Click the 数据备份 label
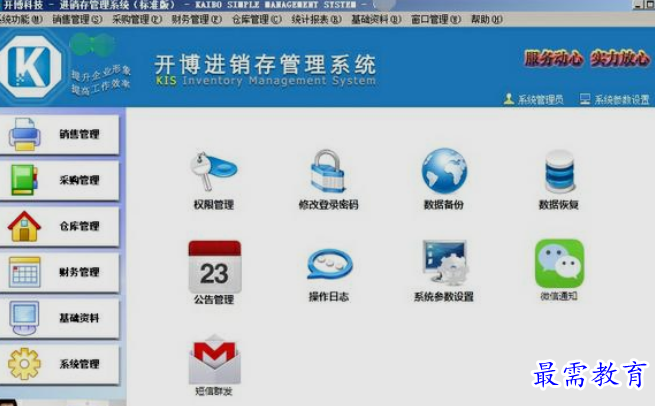Image resolution: width=655 pixels, height=406 pixels. 444,205
